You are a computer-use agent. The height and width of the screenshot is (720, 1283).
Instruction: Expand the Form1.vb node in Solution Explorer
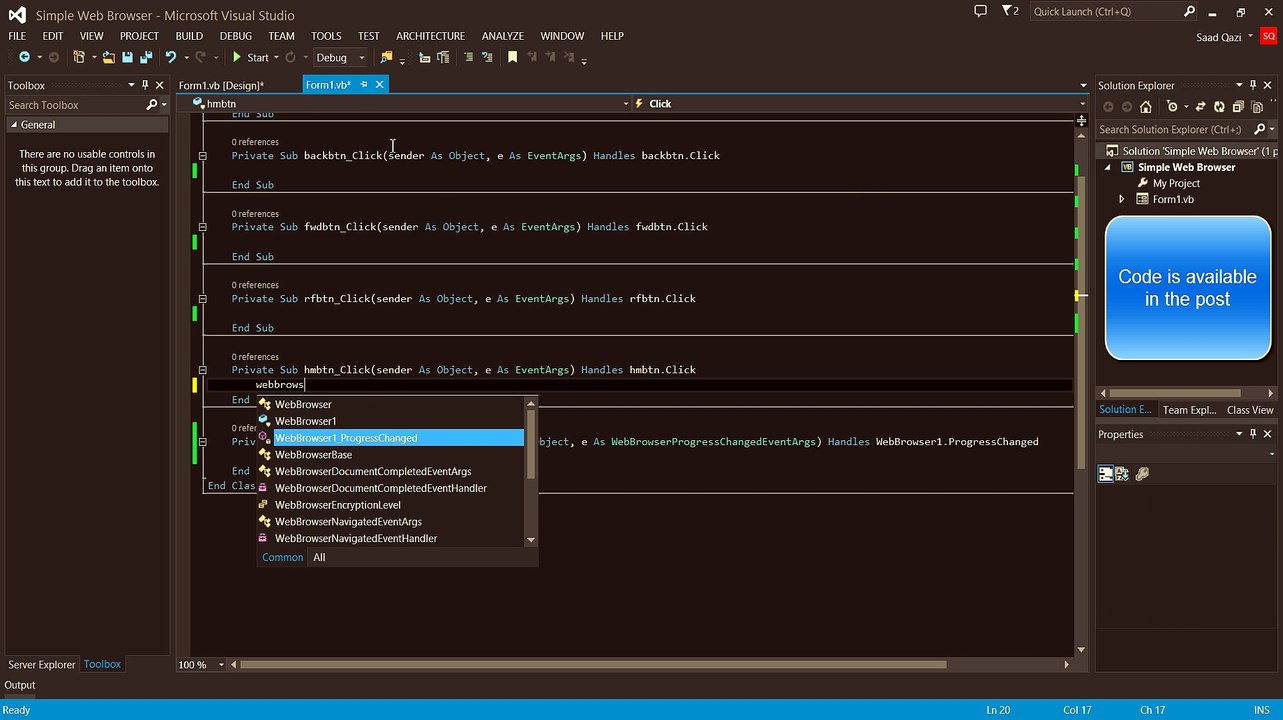[x=1121, y=199]
